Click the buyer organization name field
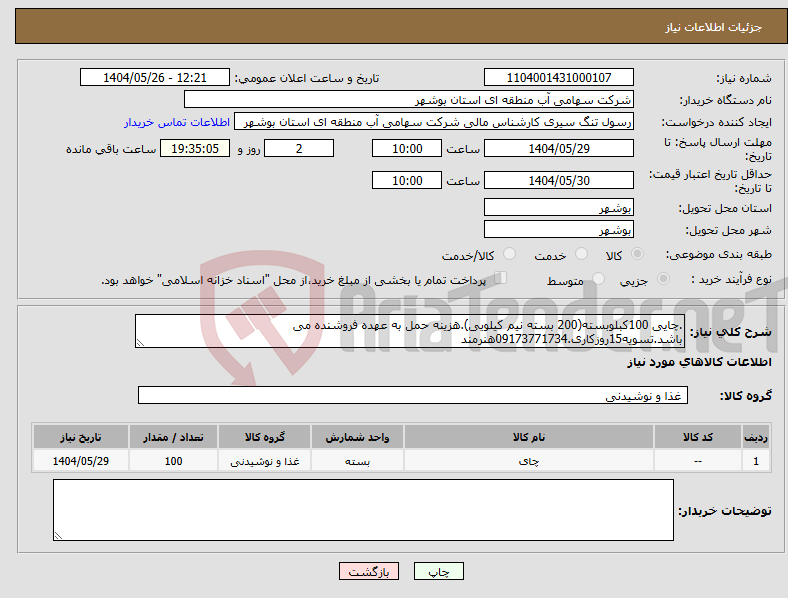788x598 pixels. [x=409, y=99]
